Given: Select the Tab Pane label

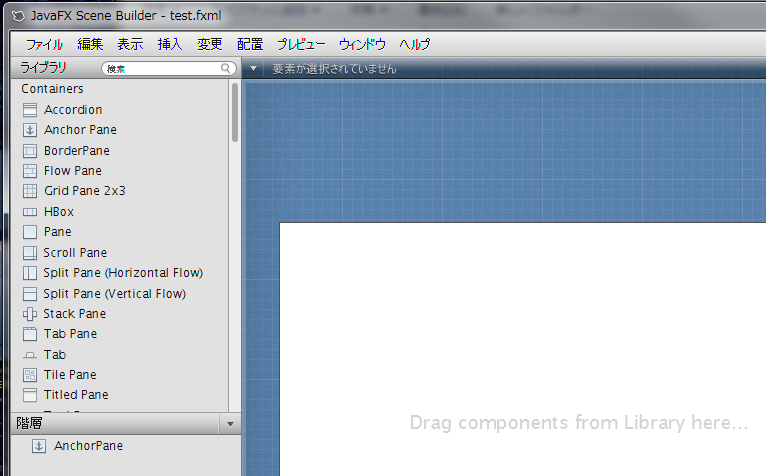Looking at the screenshot, I should (x=70, y=334).
